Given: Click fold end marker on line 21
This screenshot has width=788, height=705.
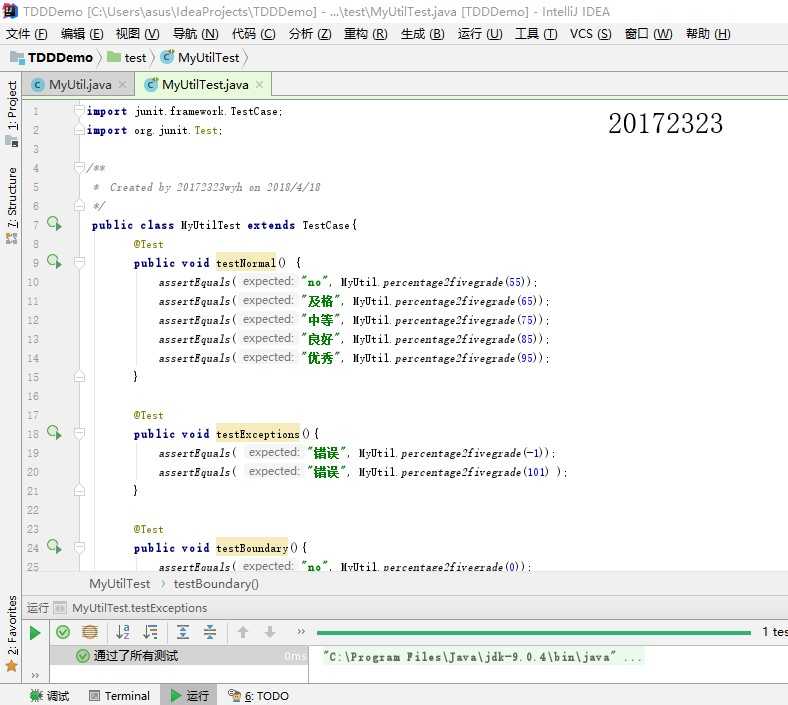Looking at the screenshot, I should (x=79, y=490).
